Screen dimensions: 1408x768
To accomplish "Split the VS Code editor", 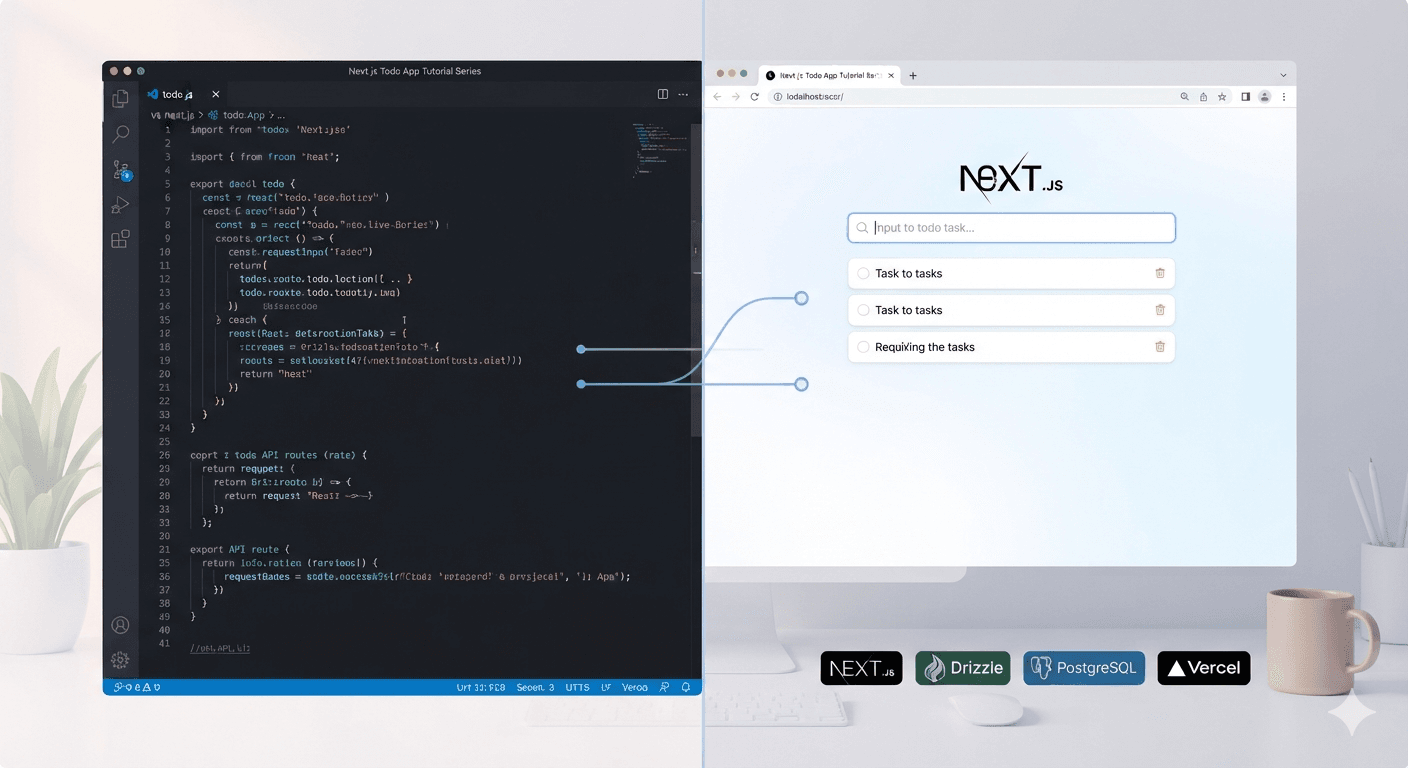I will pyautogui.click(x=663, y=94).
